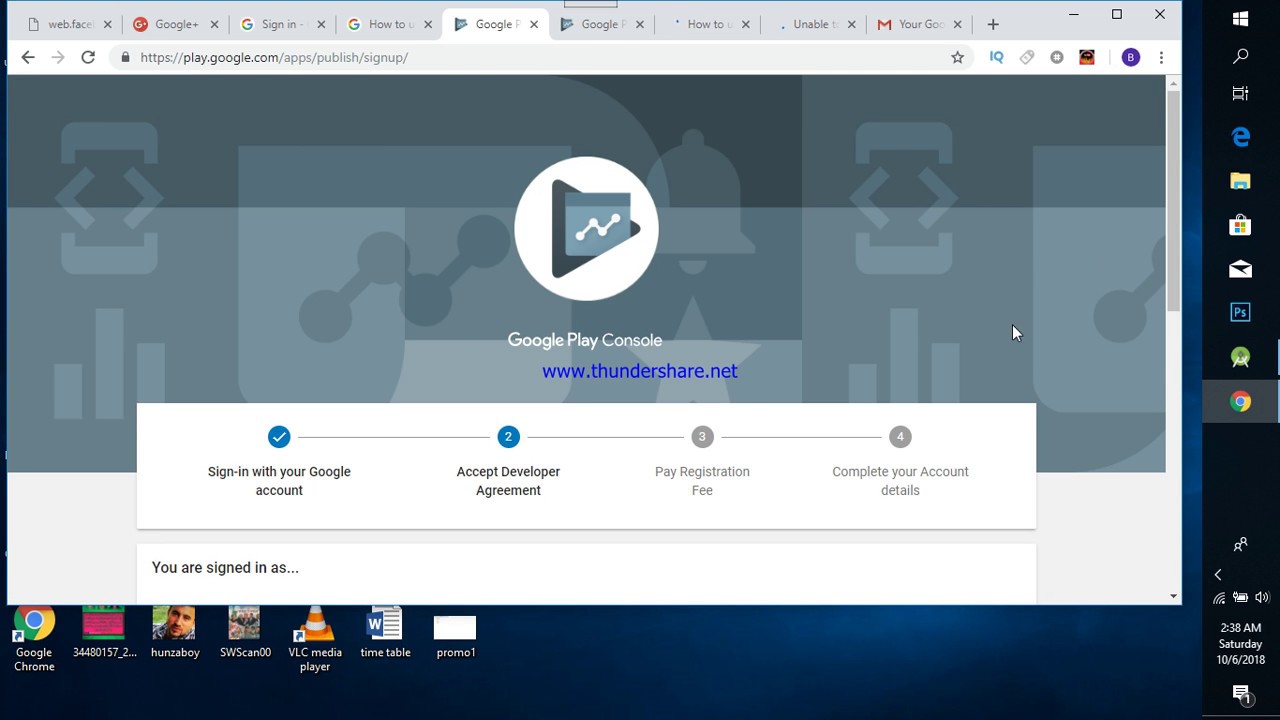Viewport: 1280px width, 720px height.
Task: Click the scrollbar down arrow
Action: [x=1173, y=596]
